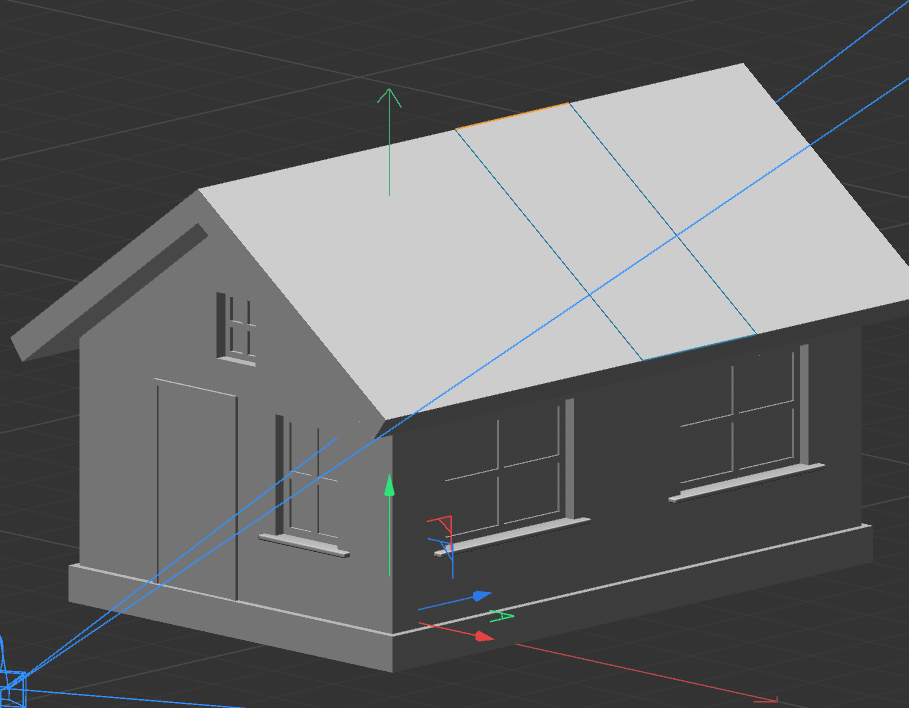Select the small green plane handle near gizmo
Screen dimensions: 909x708
(x=502, y=615)
